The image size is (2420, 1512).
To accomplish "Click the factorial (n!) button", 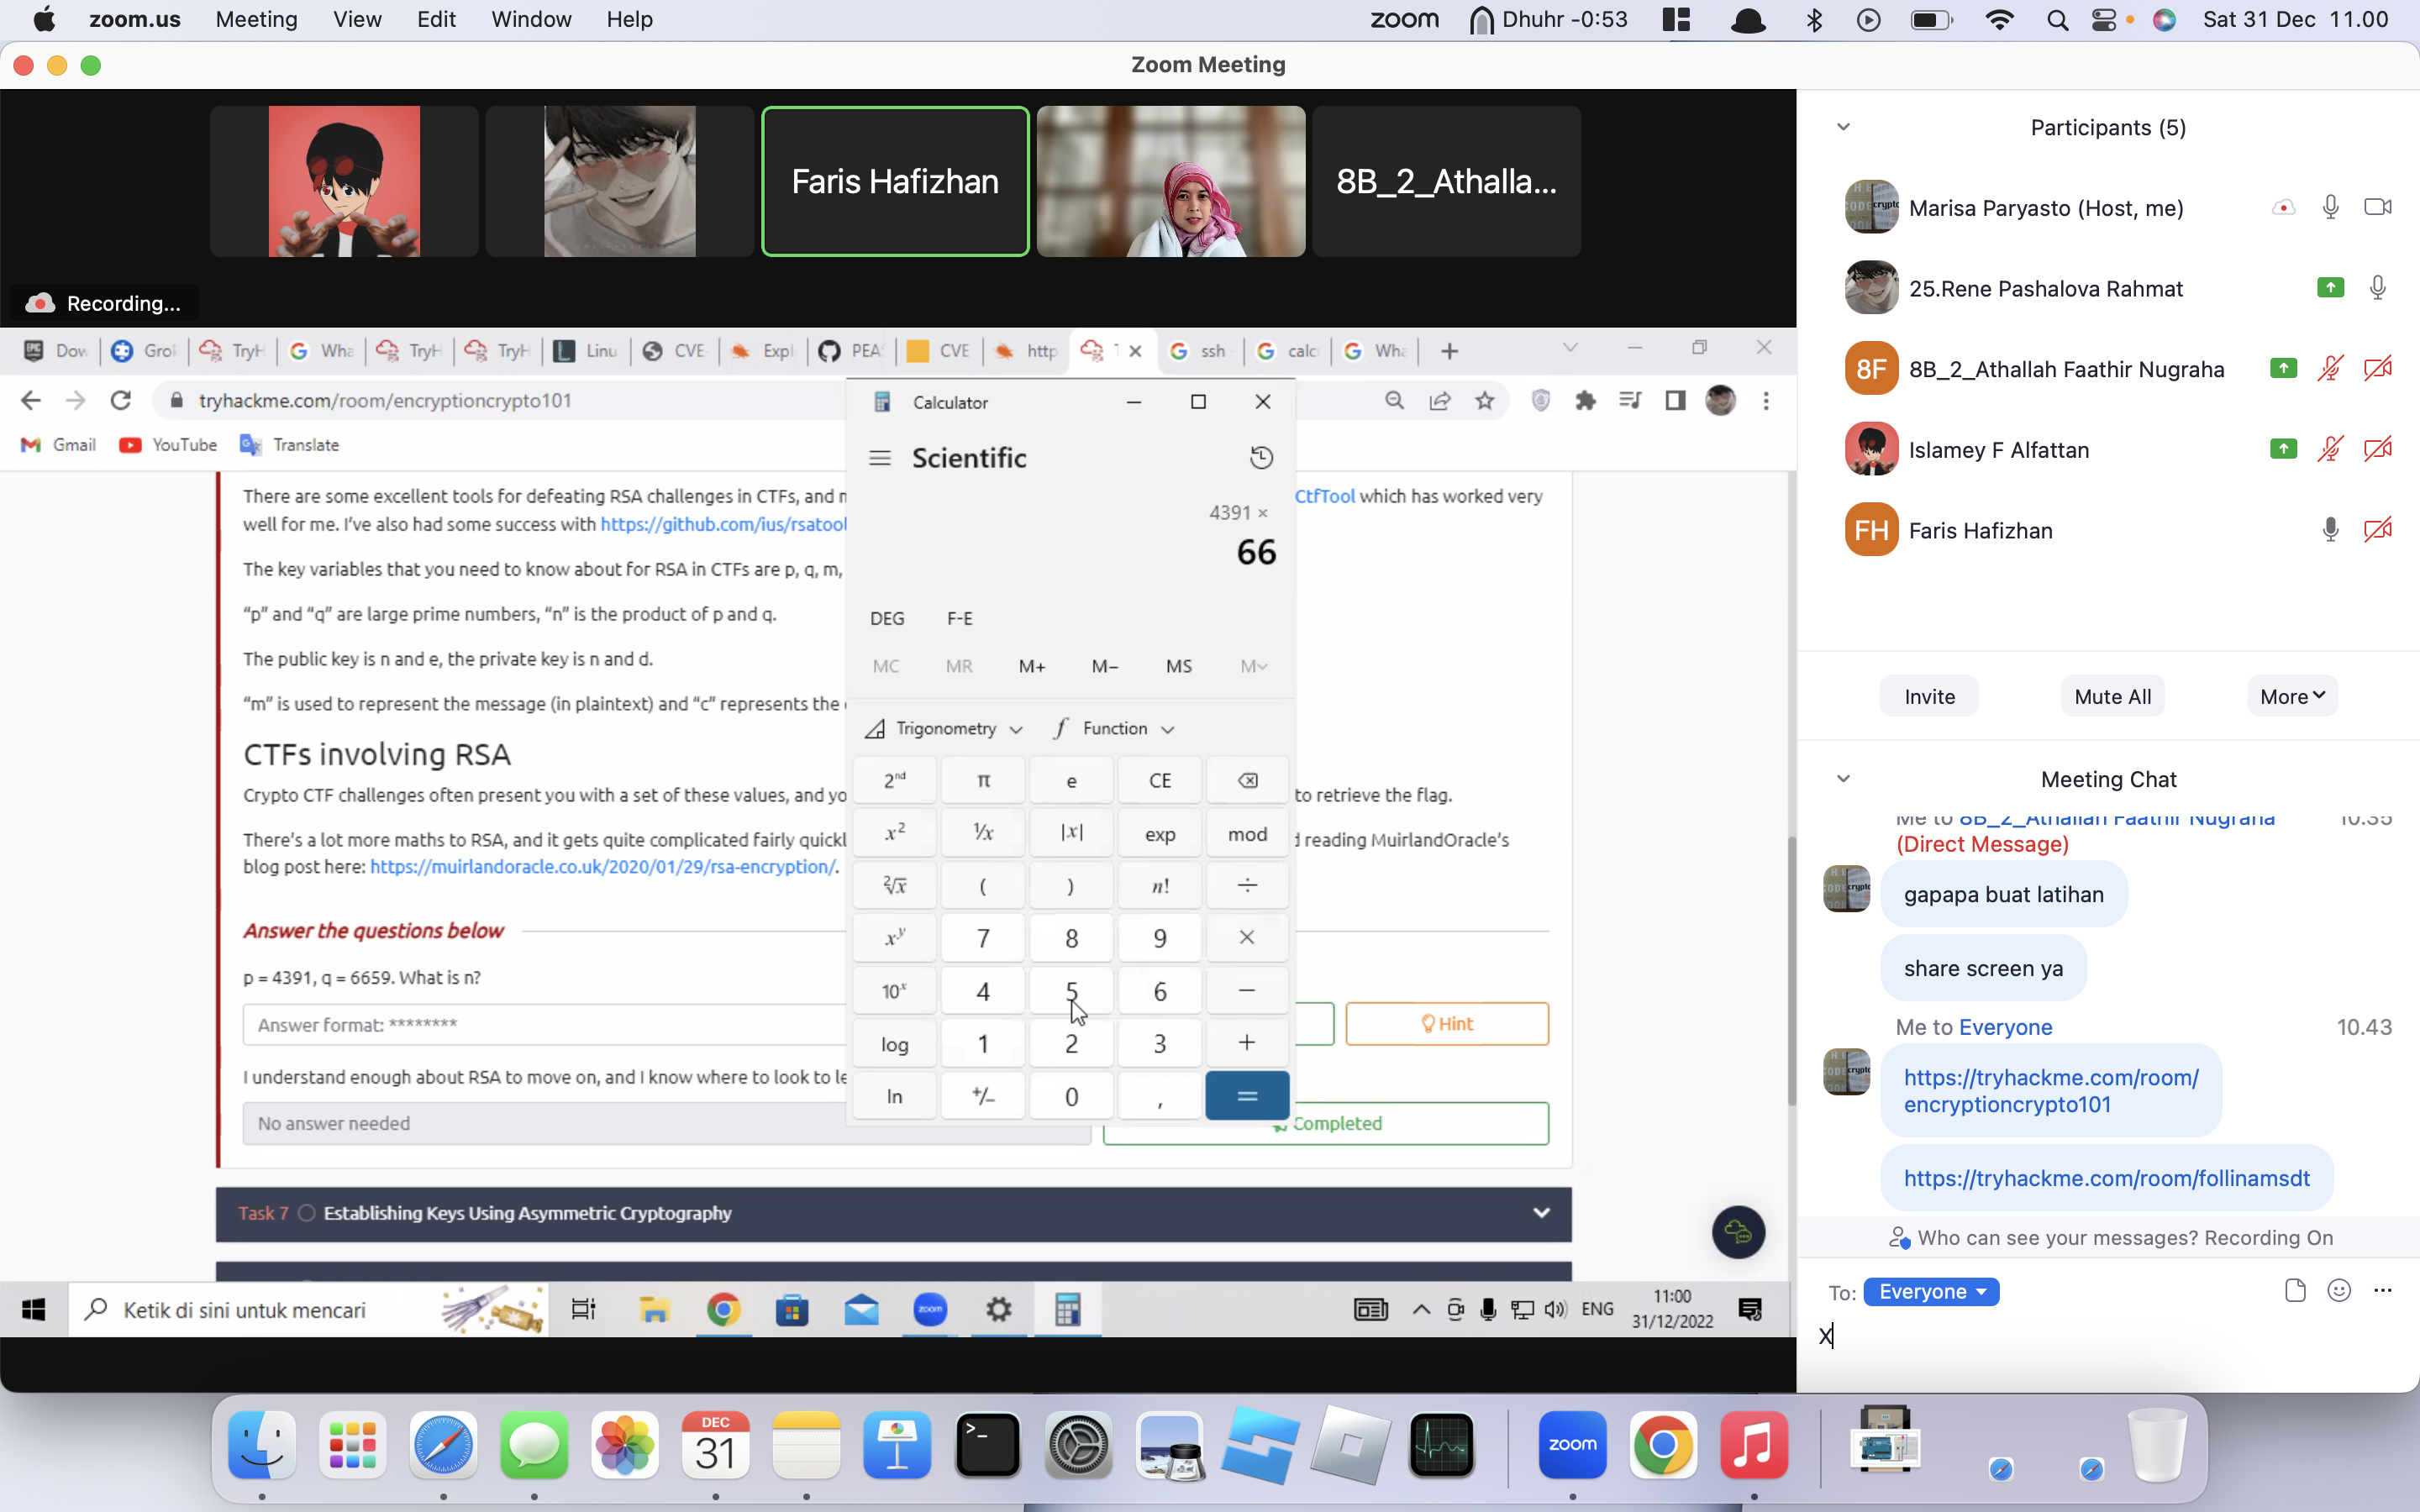I will tap(1159, 885).
